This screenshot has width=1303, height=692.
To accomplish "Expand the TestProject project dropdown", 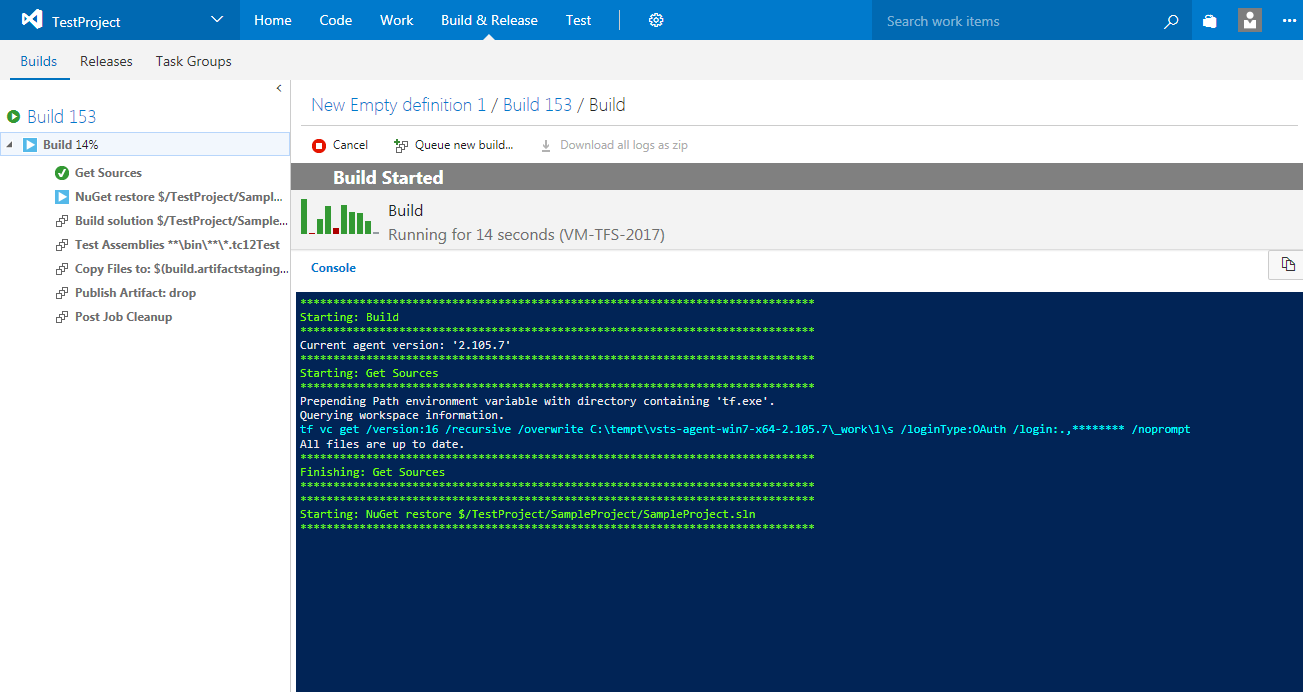I will coord(218,20).
